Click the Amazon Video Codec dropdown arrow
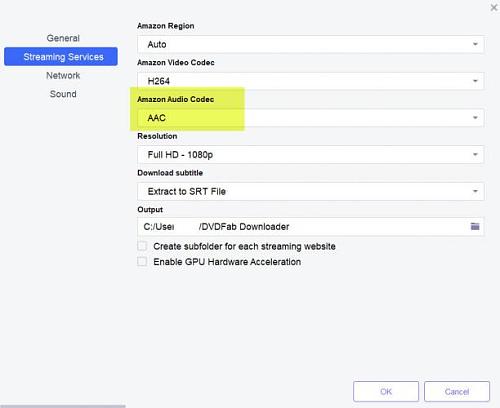 (x=475, y=81)
